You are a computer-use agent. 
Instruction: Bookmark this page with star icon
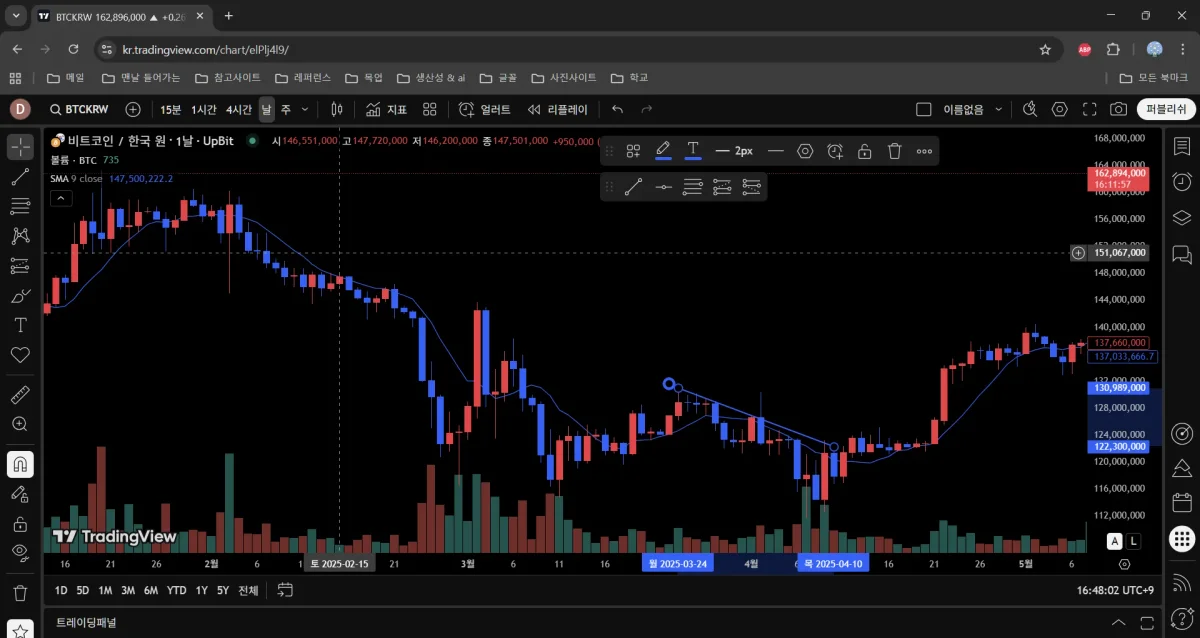point(1045,49)
